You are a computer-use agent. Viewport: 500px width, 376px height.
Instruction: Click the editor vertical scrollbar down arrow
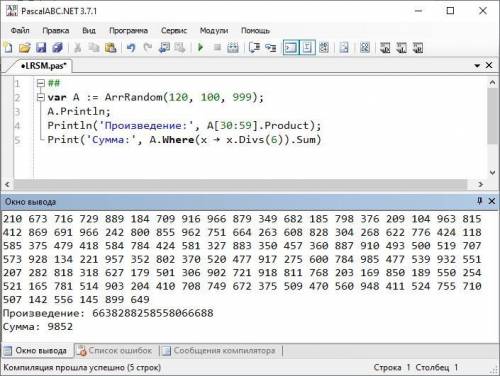tap(493, 172)
